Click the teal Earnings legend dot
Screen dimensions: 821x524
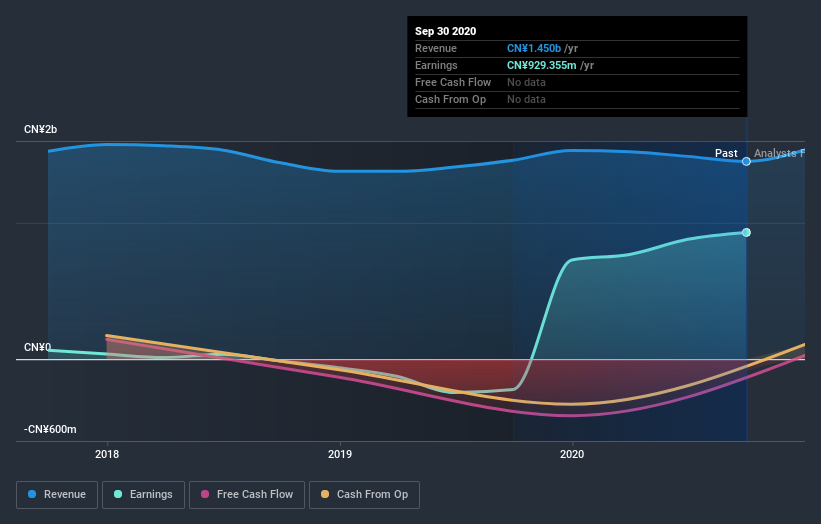pyautogui.click(x=118, y=494)
